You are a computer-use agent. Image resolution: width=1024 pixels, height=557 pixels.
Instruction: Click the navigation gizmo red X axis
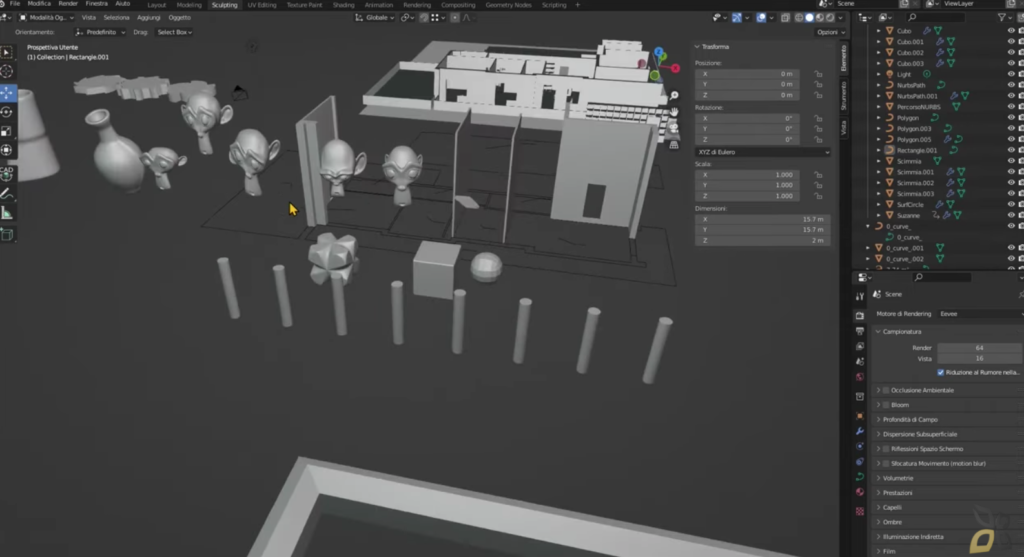(675, 68)
